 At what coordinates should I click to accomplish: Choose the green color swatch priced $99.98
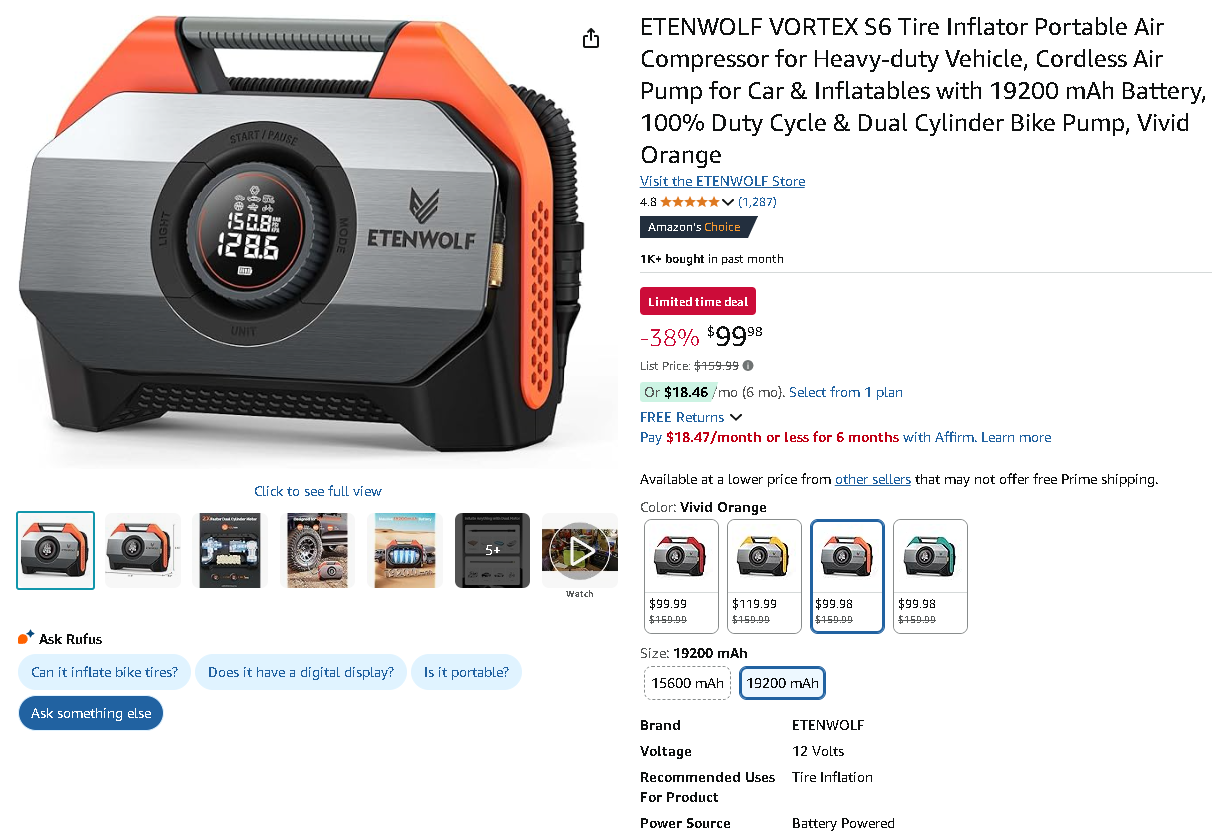930,576
